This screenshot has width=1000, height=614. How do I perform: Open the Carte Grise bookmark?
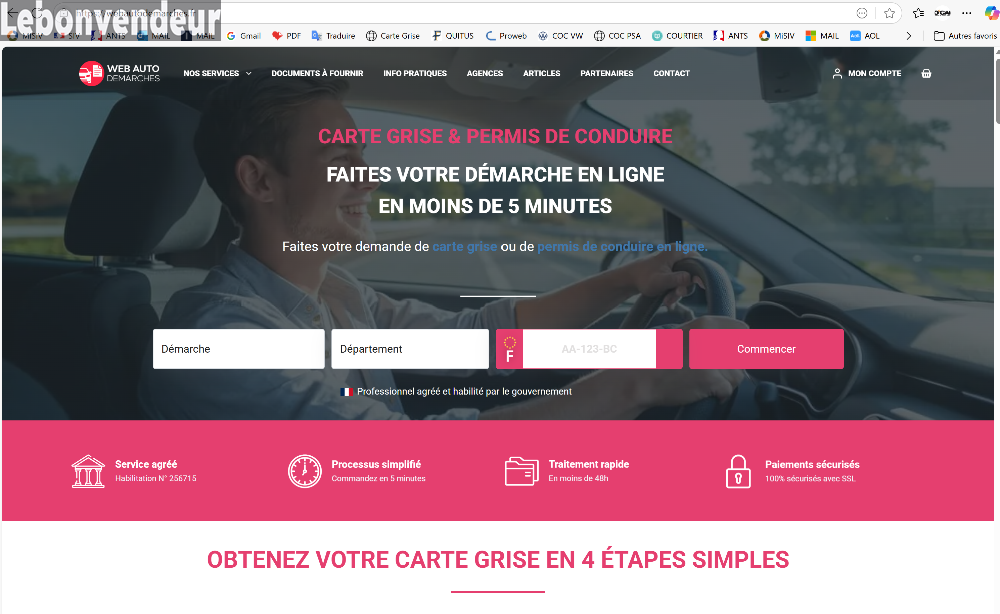[x=393, y=36]
